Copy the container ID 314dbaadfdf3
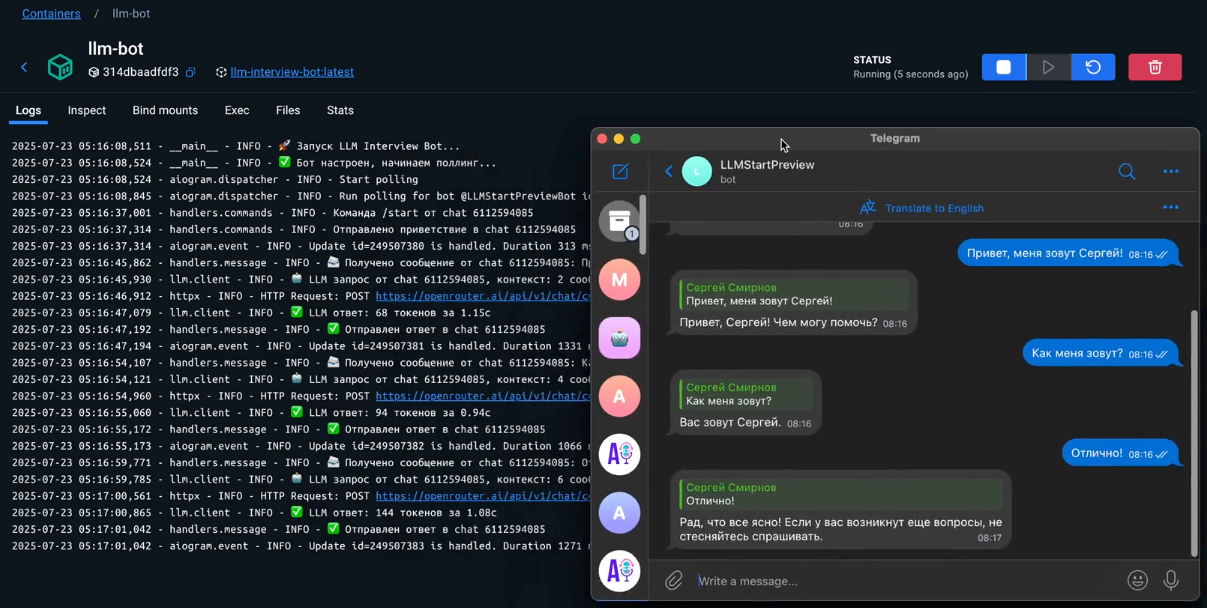The width and height of the screenshot is (1207, 608). pyautogui.click(x=190, y=72)
